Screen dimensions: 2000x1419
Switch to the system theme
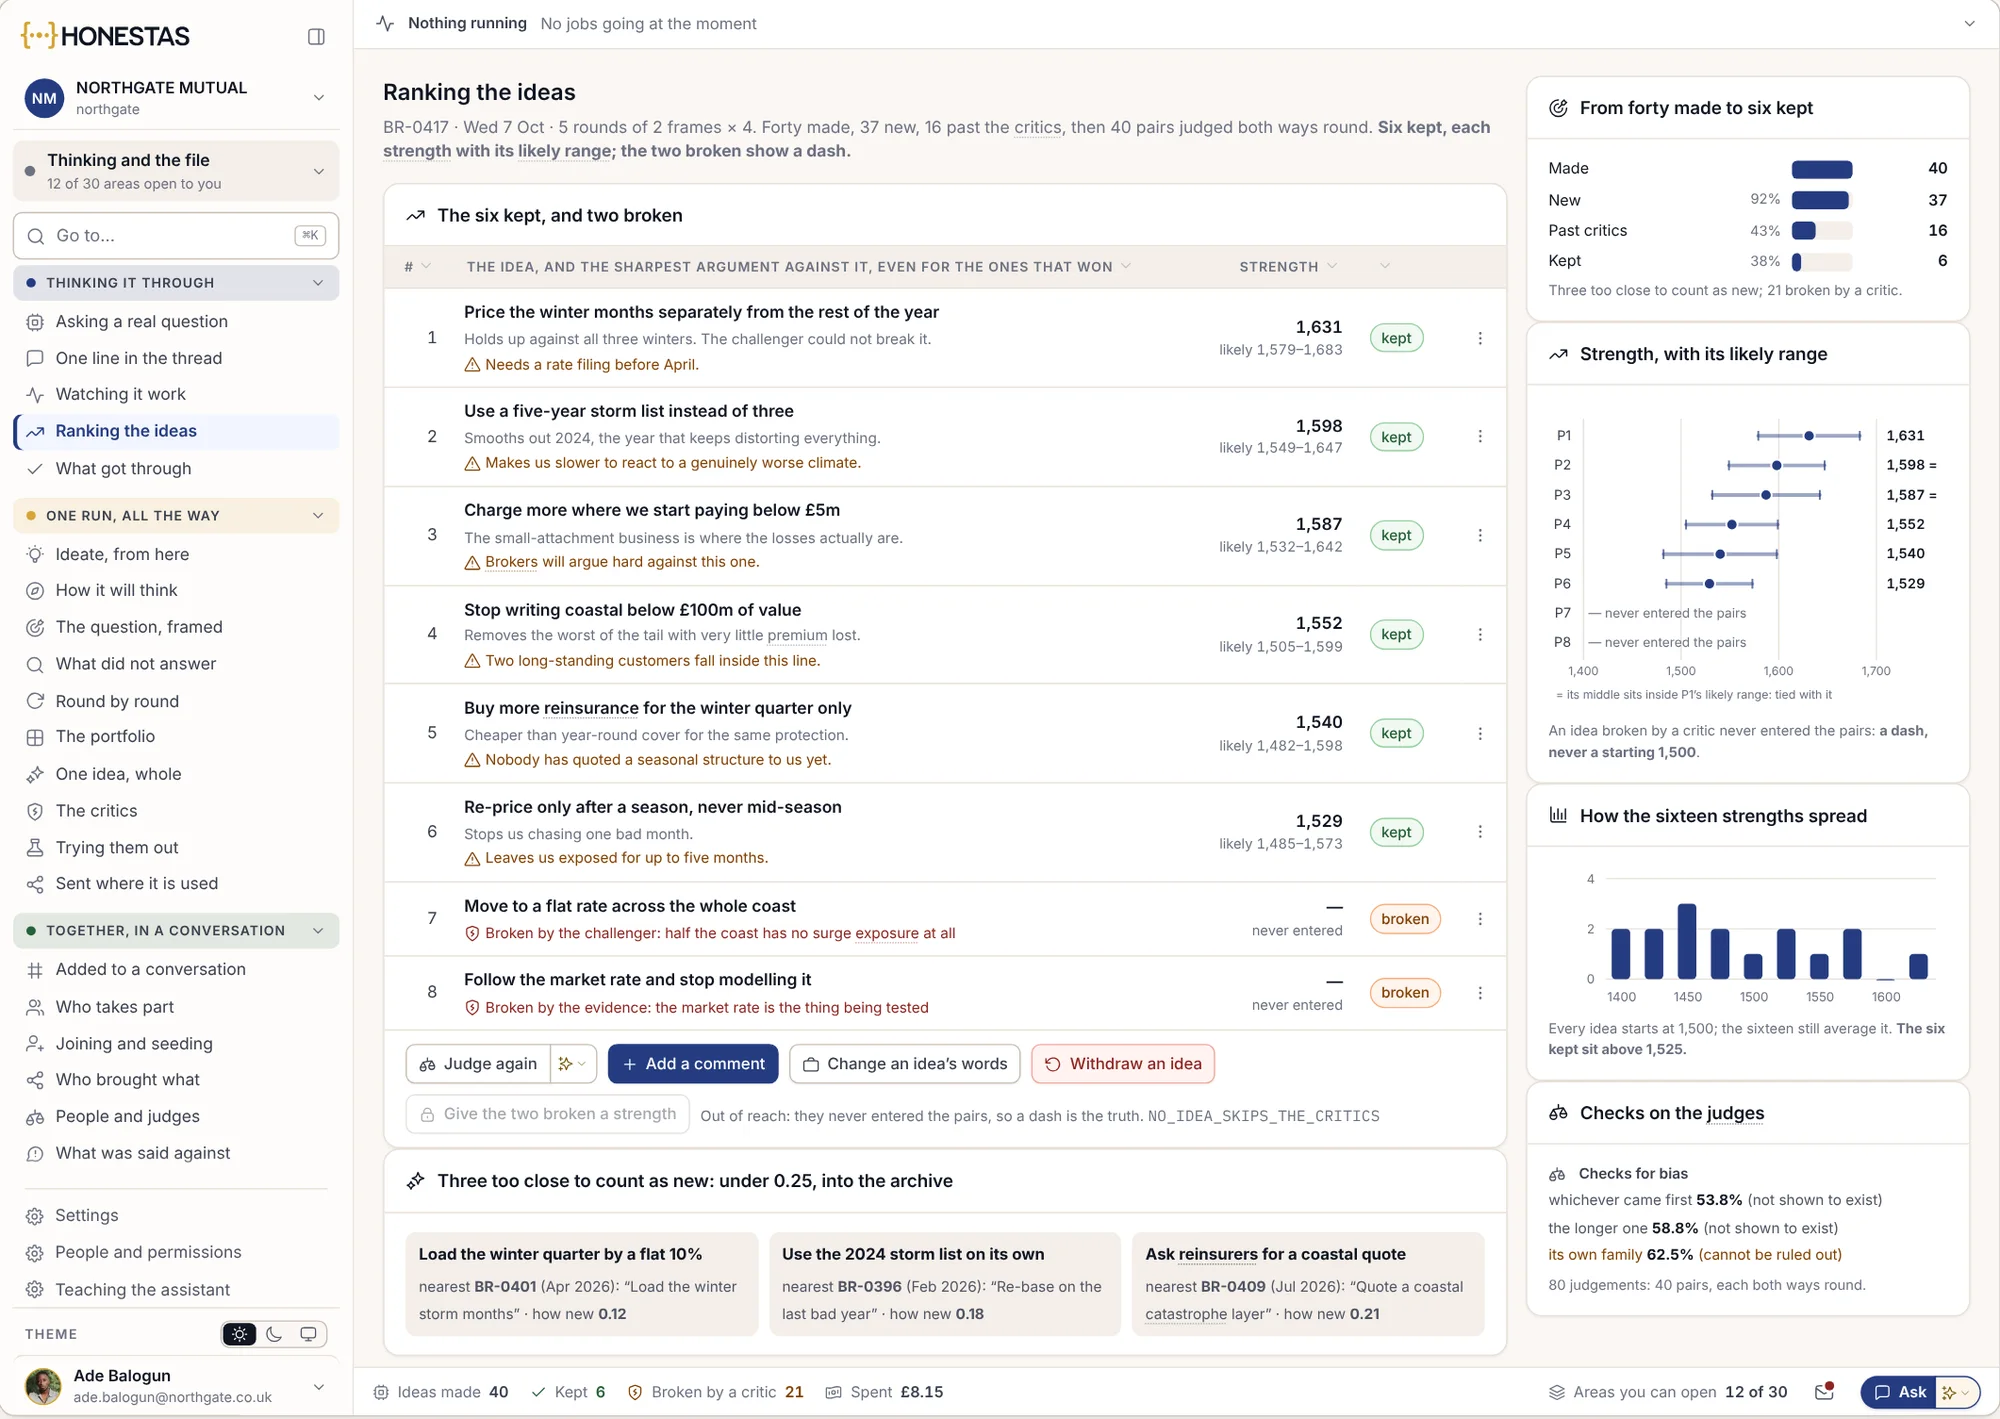pos(309,1334)
